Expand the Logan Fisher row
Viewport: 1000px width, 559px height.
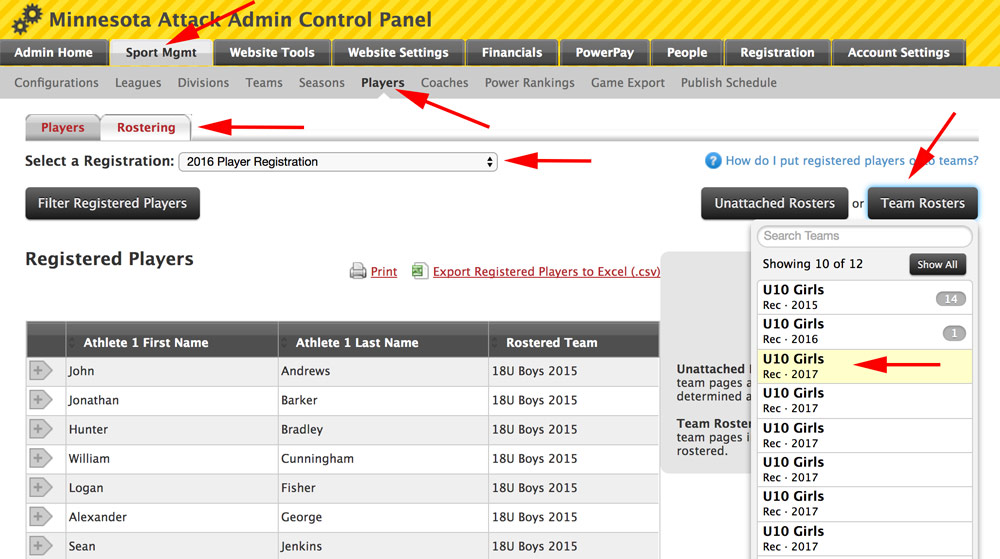[40, 488]
